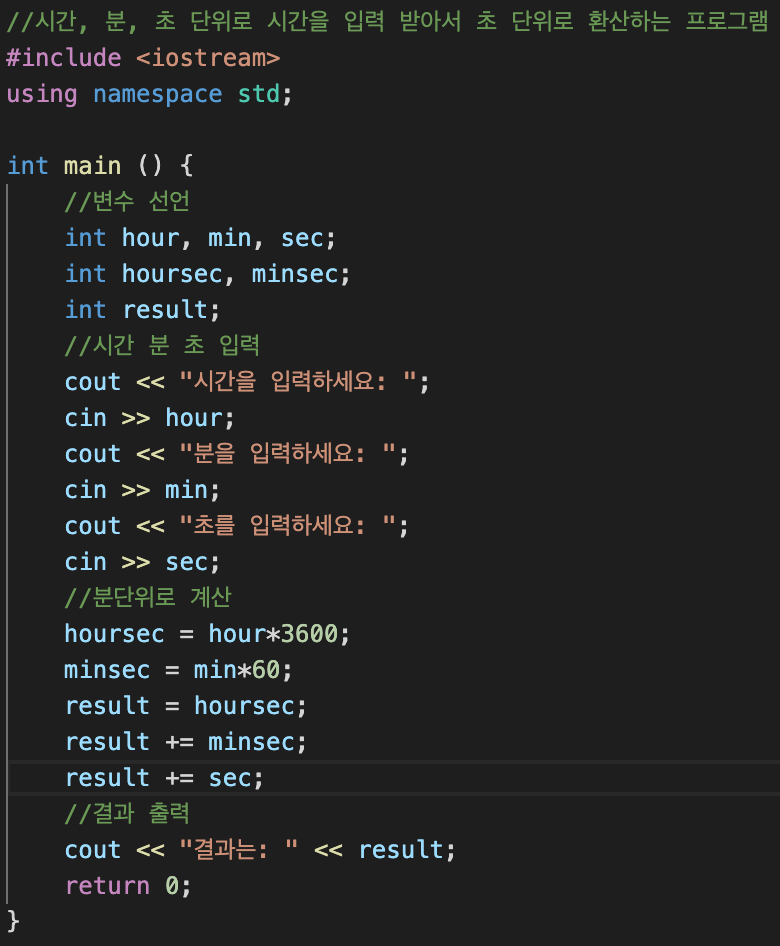Click the highlighted 'result += sec;' line
This screenshot has height=946, width=780.
click(163, 778)
